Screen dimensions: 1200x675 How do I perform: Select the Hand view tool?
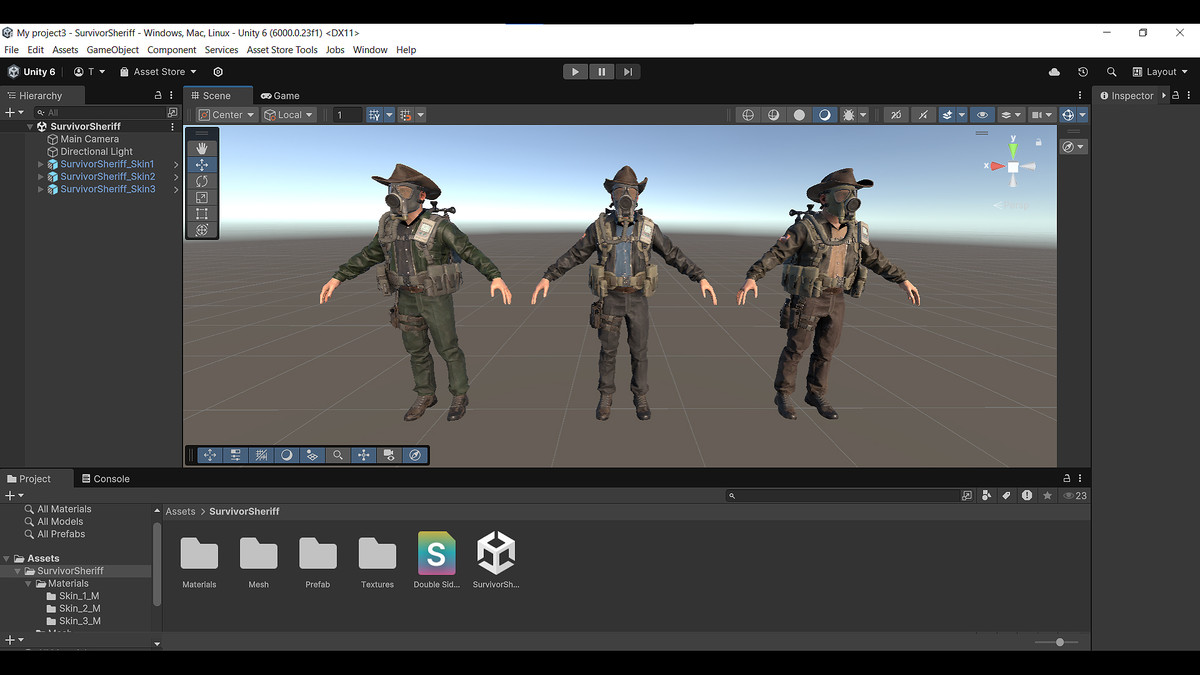point(201,148)
